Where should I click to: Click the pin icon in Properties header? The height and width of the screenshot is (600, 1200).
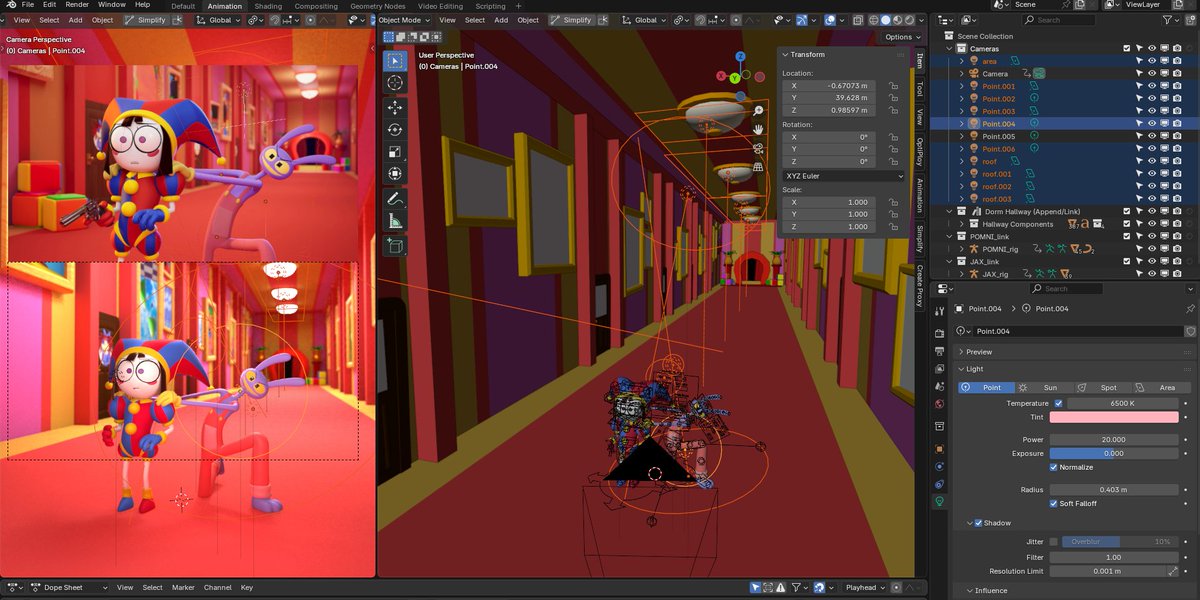pos(1190,309)
